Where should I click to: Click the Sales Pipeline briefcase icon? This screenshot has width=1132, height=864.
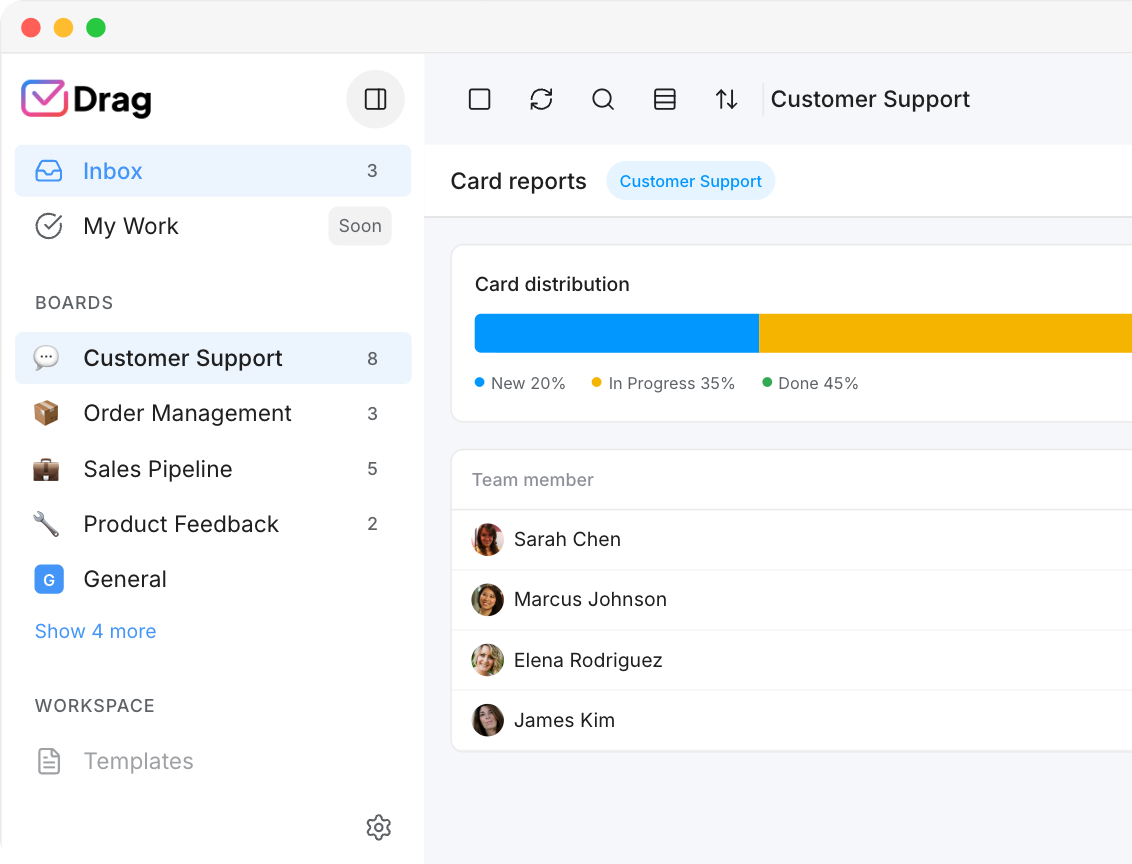(46, 469)
